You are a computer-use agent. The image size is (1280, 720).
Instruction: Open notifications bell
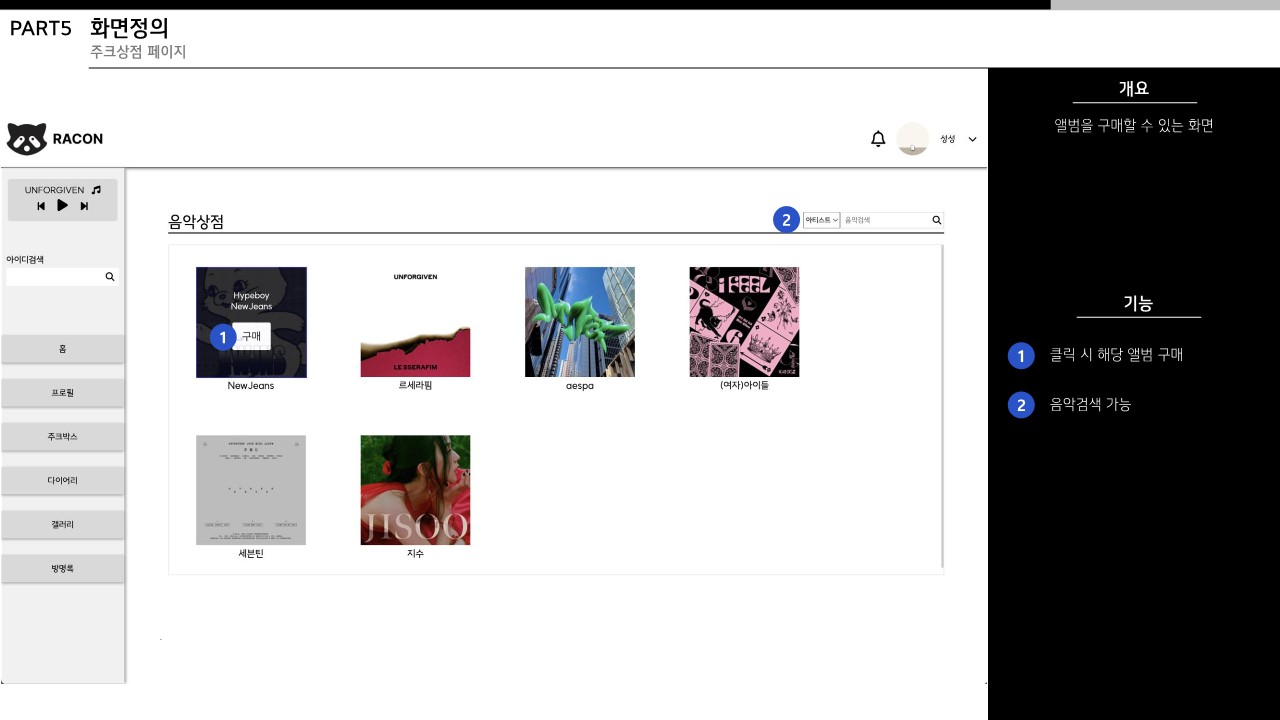point(878,139)
